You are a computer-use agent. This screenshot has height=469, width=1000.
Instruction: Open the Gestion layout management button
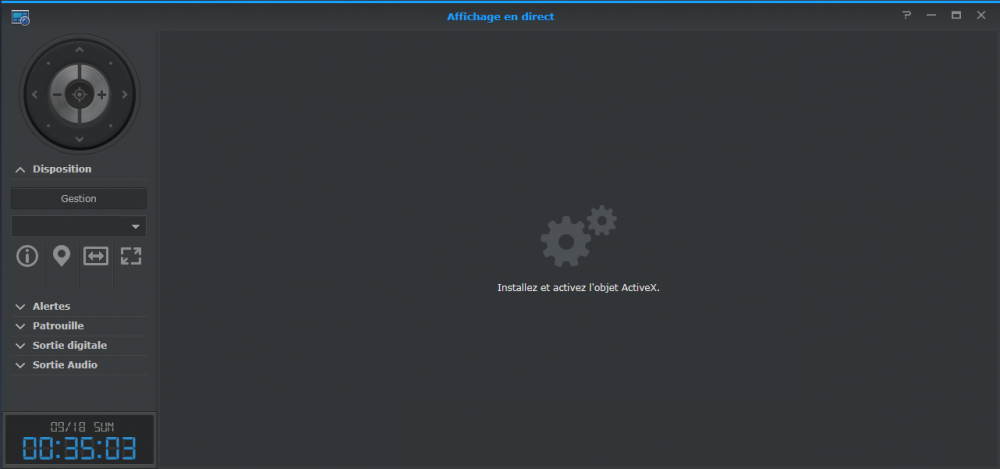[x=79, y=198]
